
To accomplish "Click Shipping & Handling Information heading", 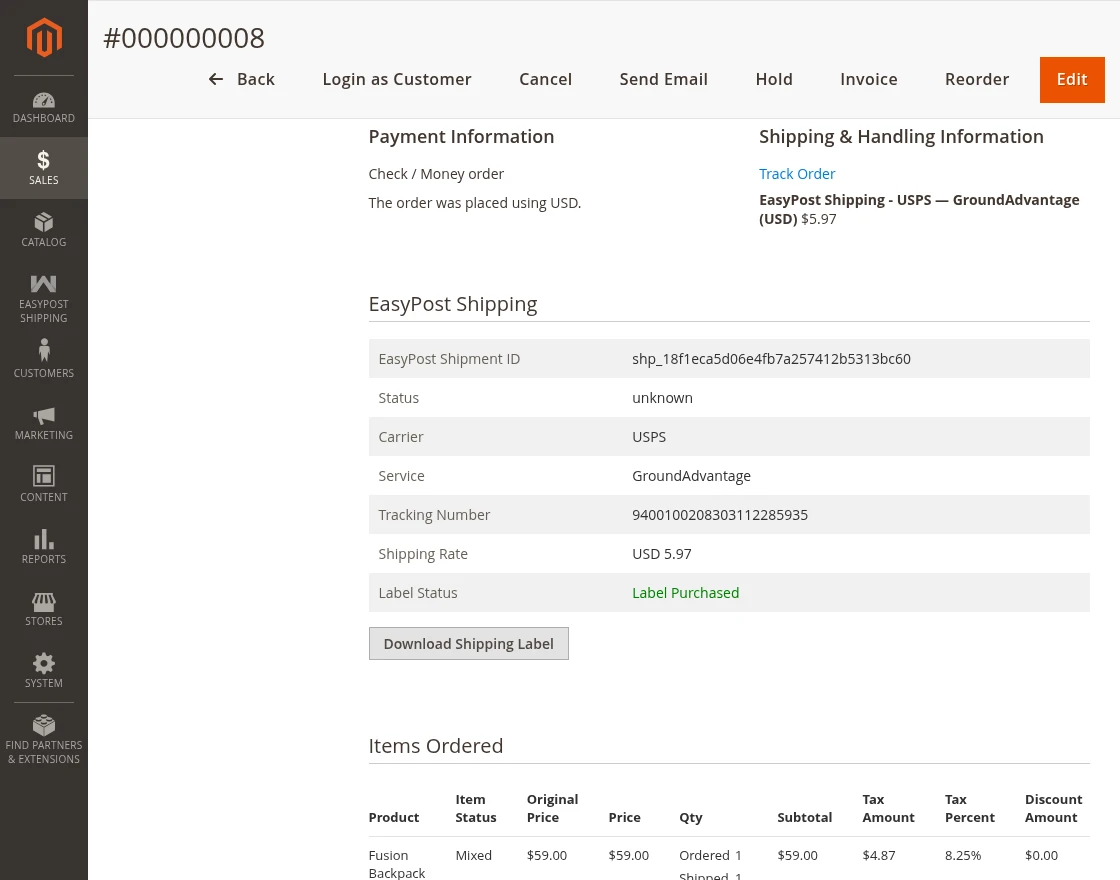I will pyautogui.click(x=901, y=136).
